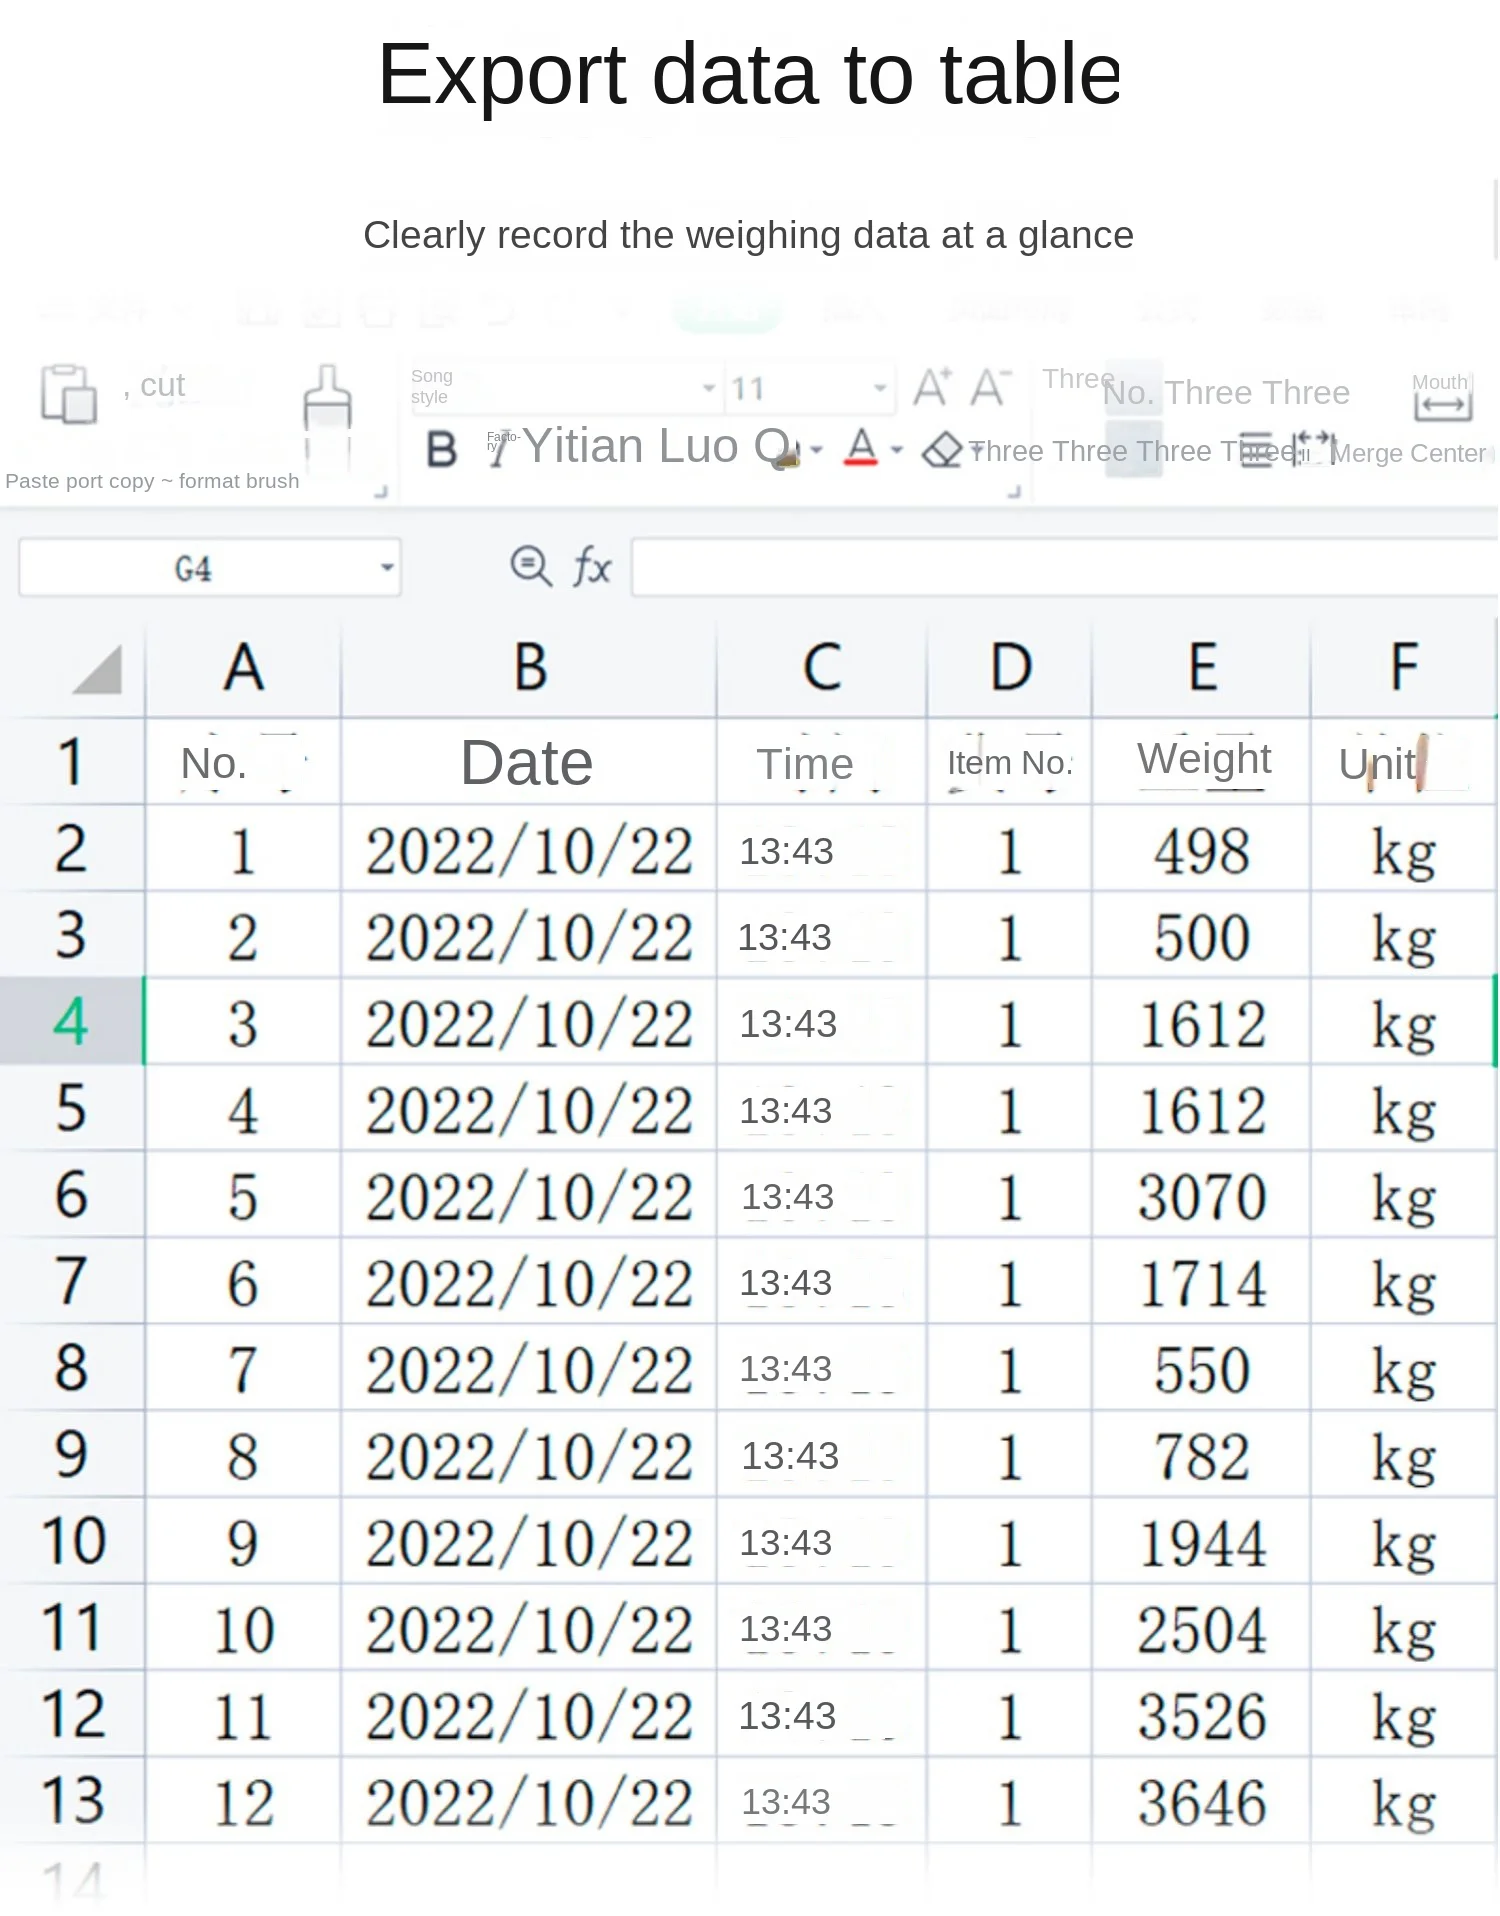The height and width of the screenshot is (1916, 1500).
Task: Click the select-all corner triangle
Action: (x=97, y=669)
